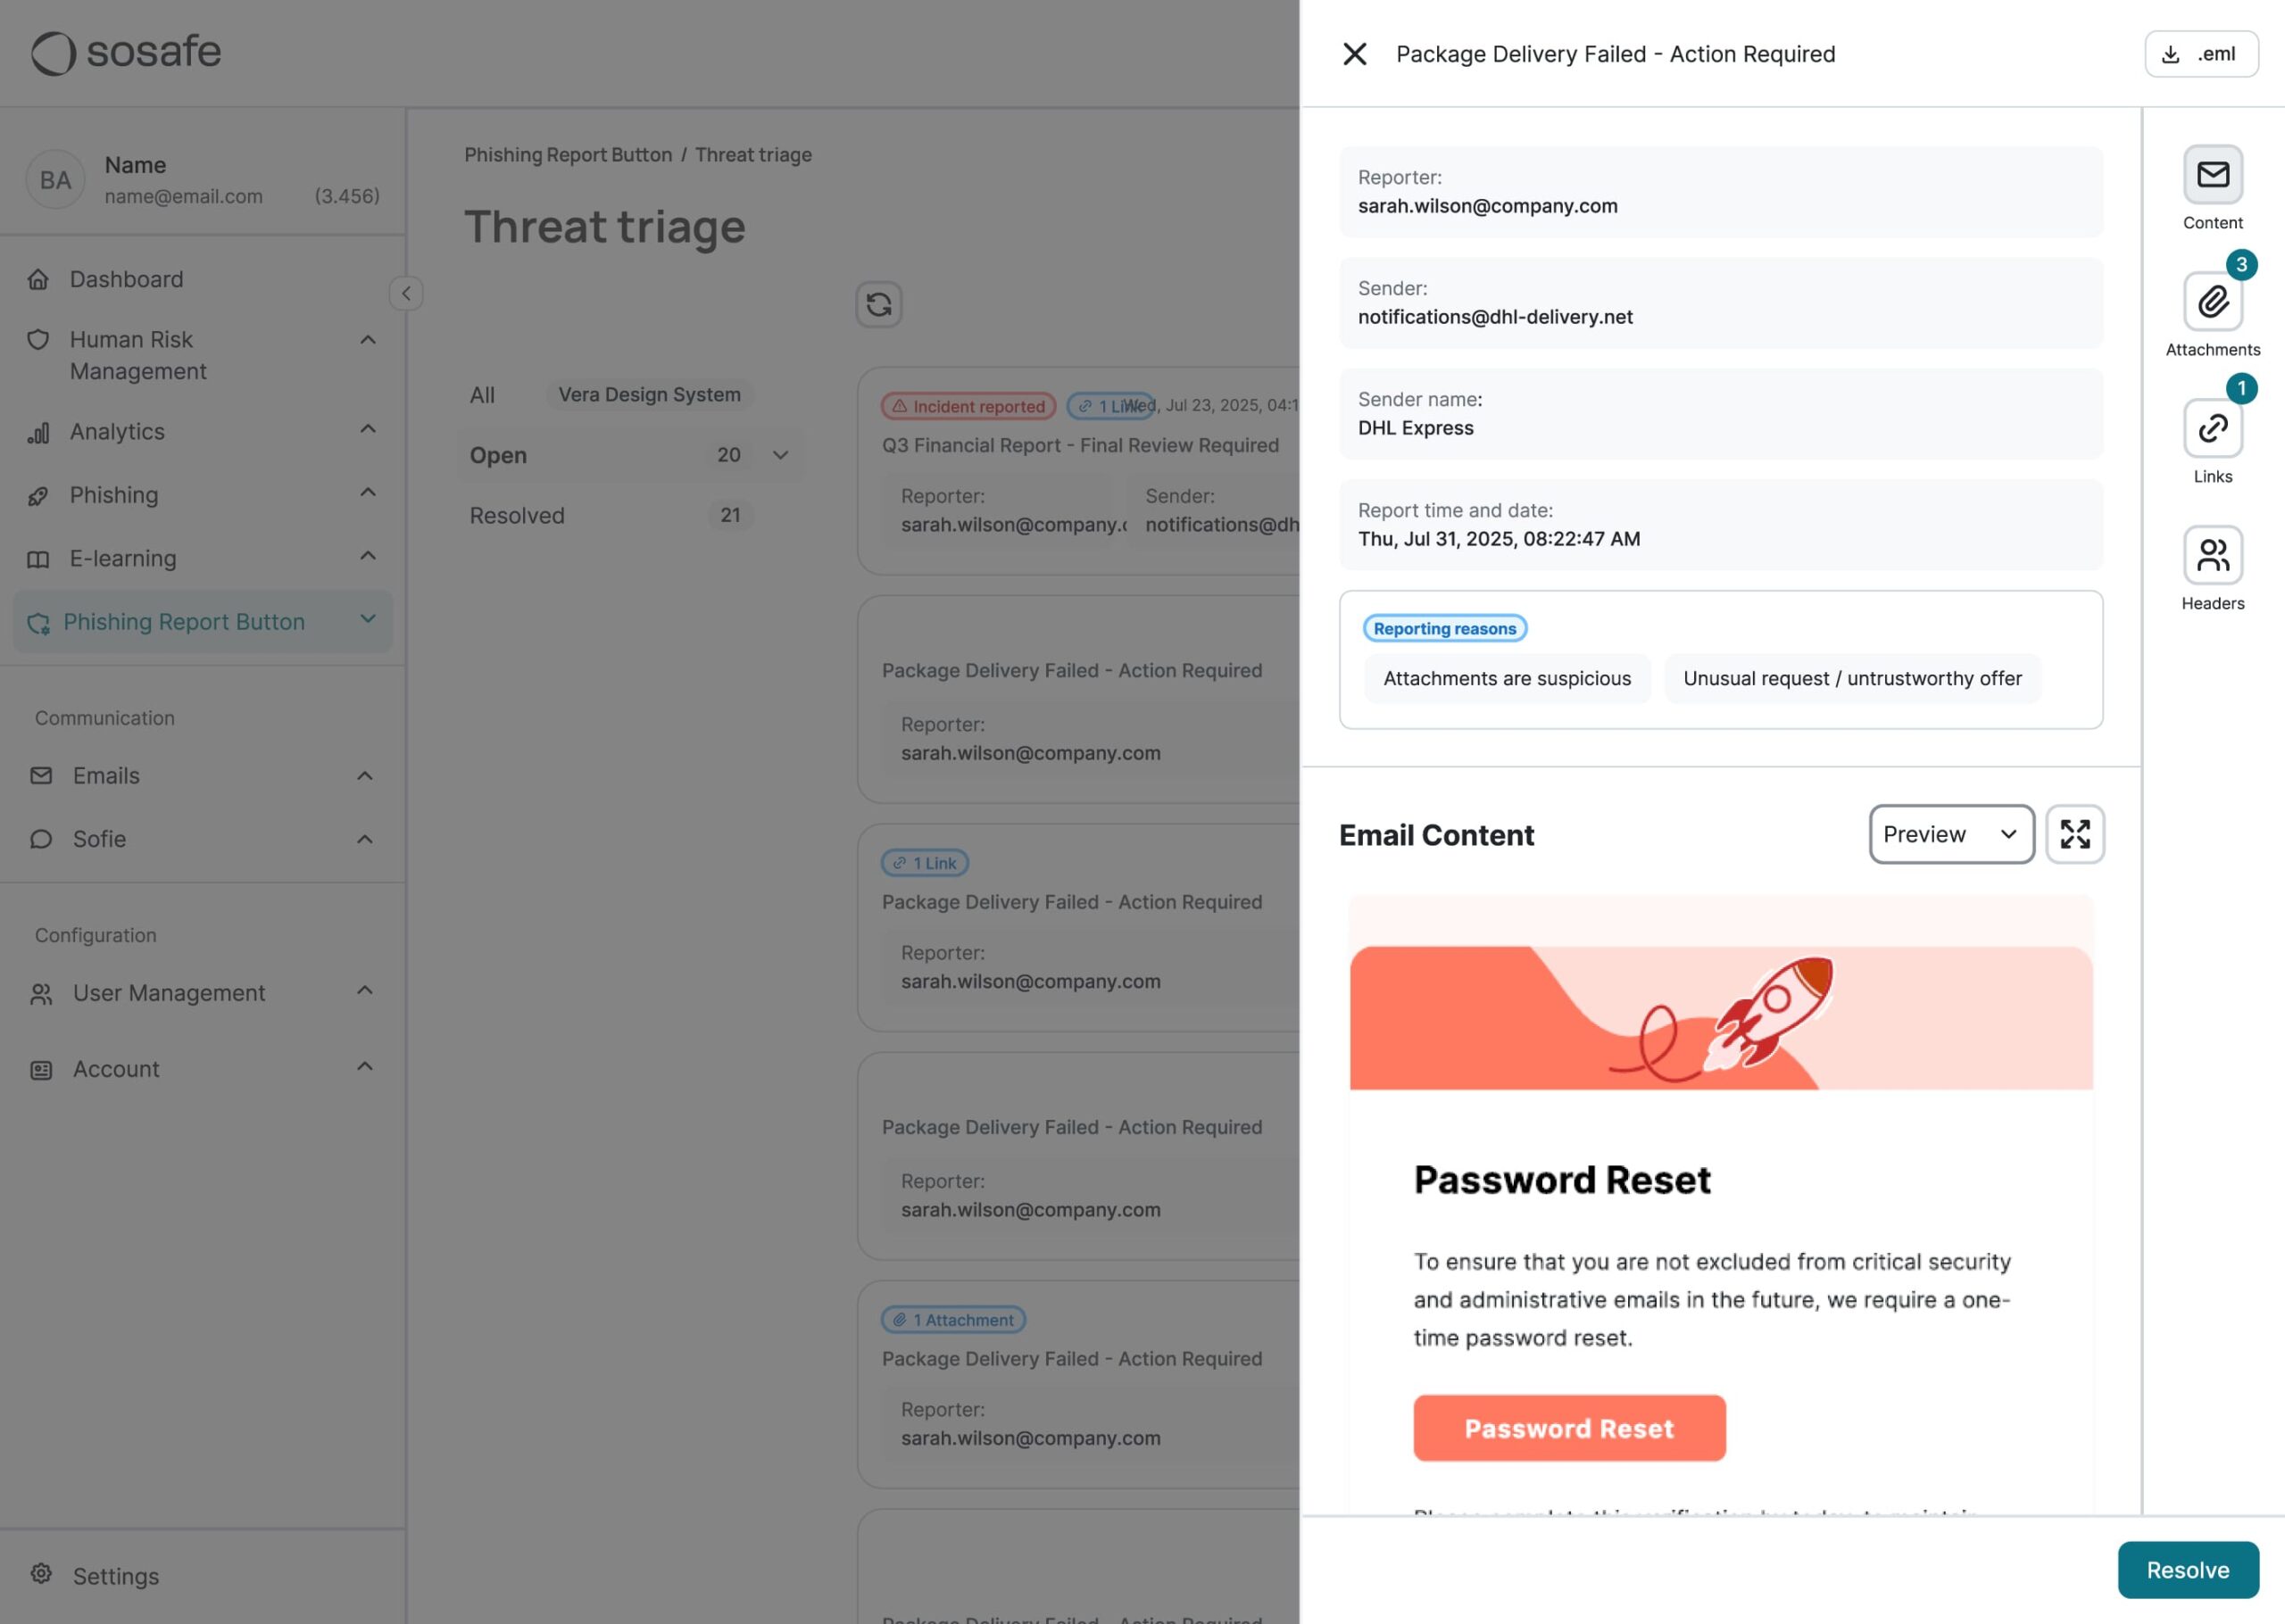Close the Package Delivery Failed panel
Image resolution: width=2285 pixels, height=1624 pixels.
(1354, 54)
